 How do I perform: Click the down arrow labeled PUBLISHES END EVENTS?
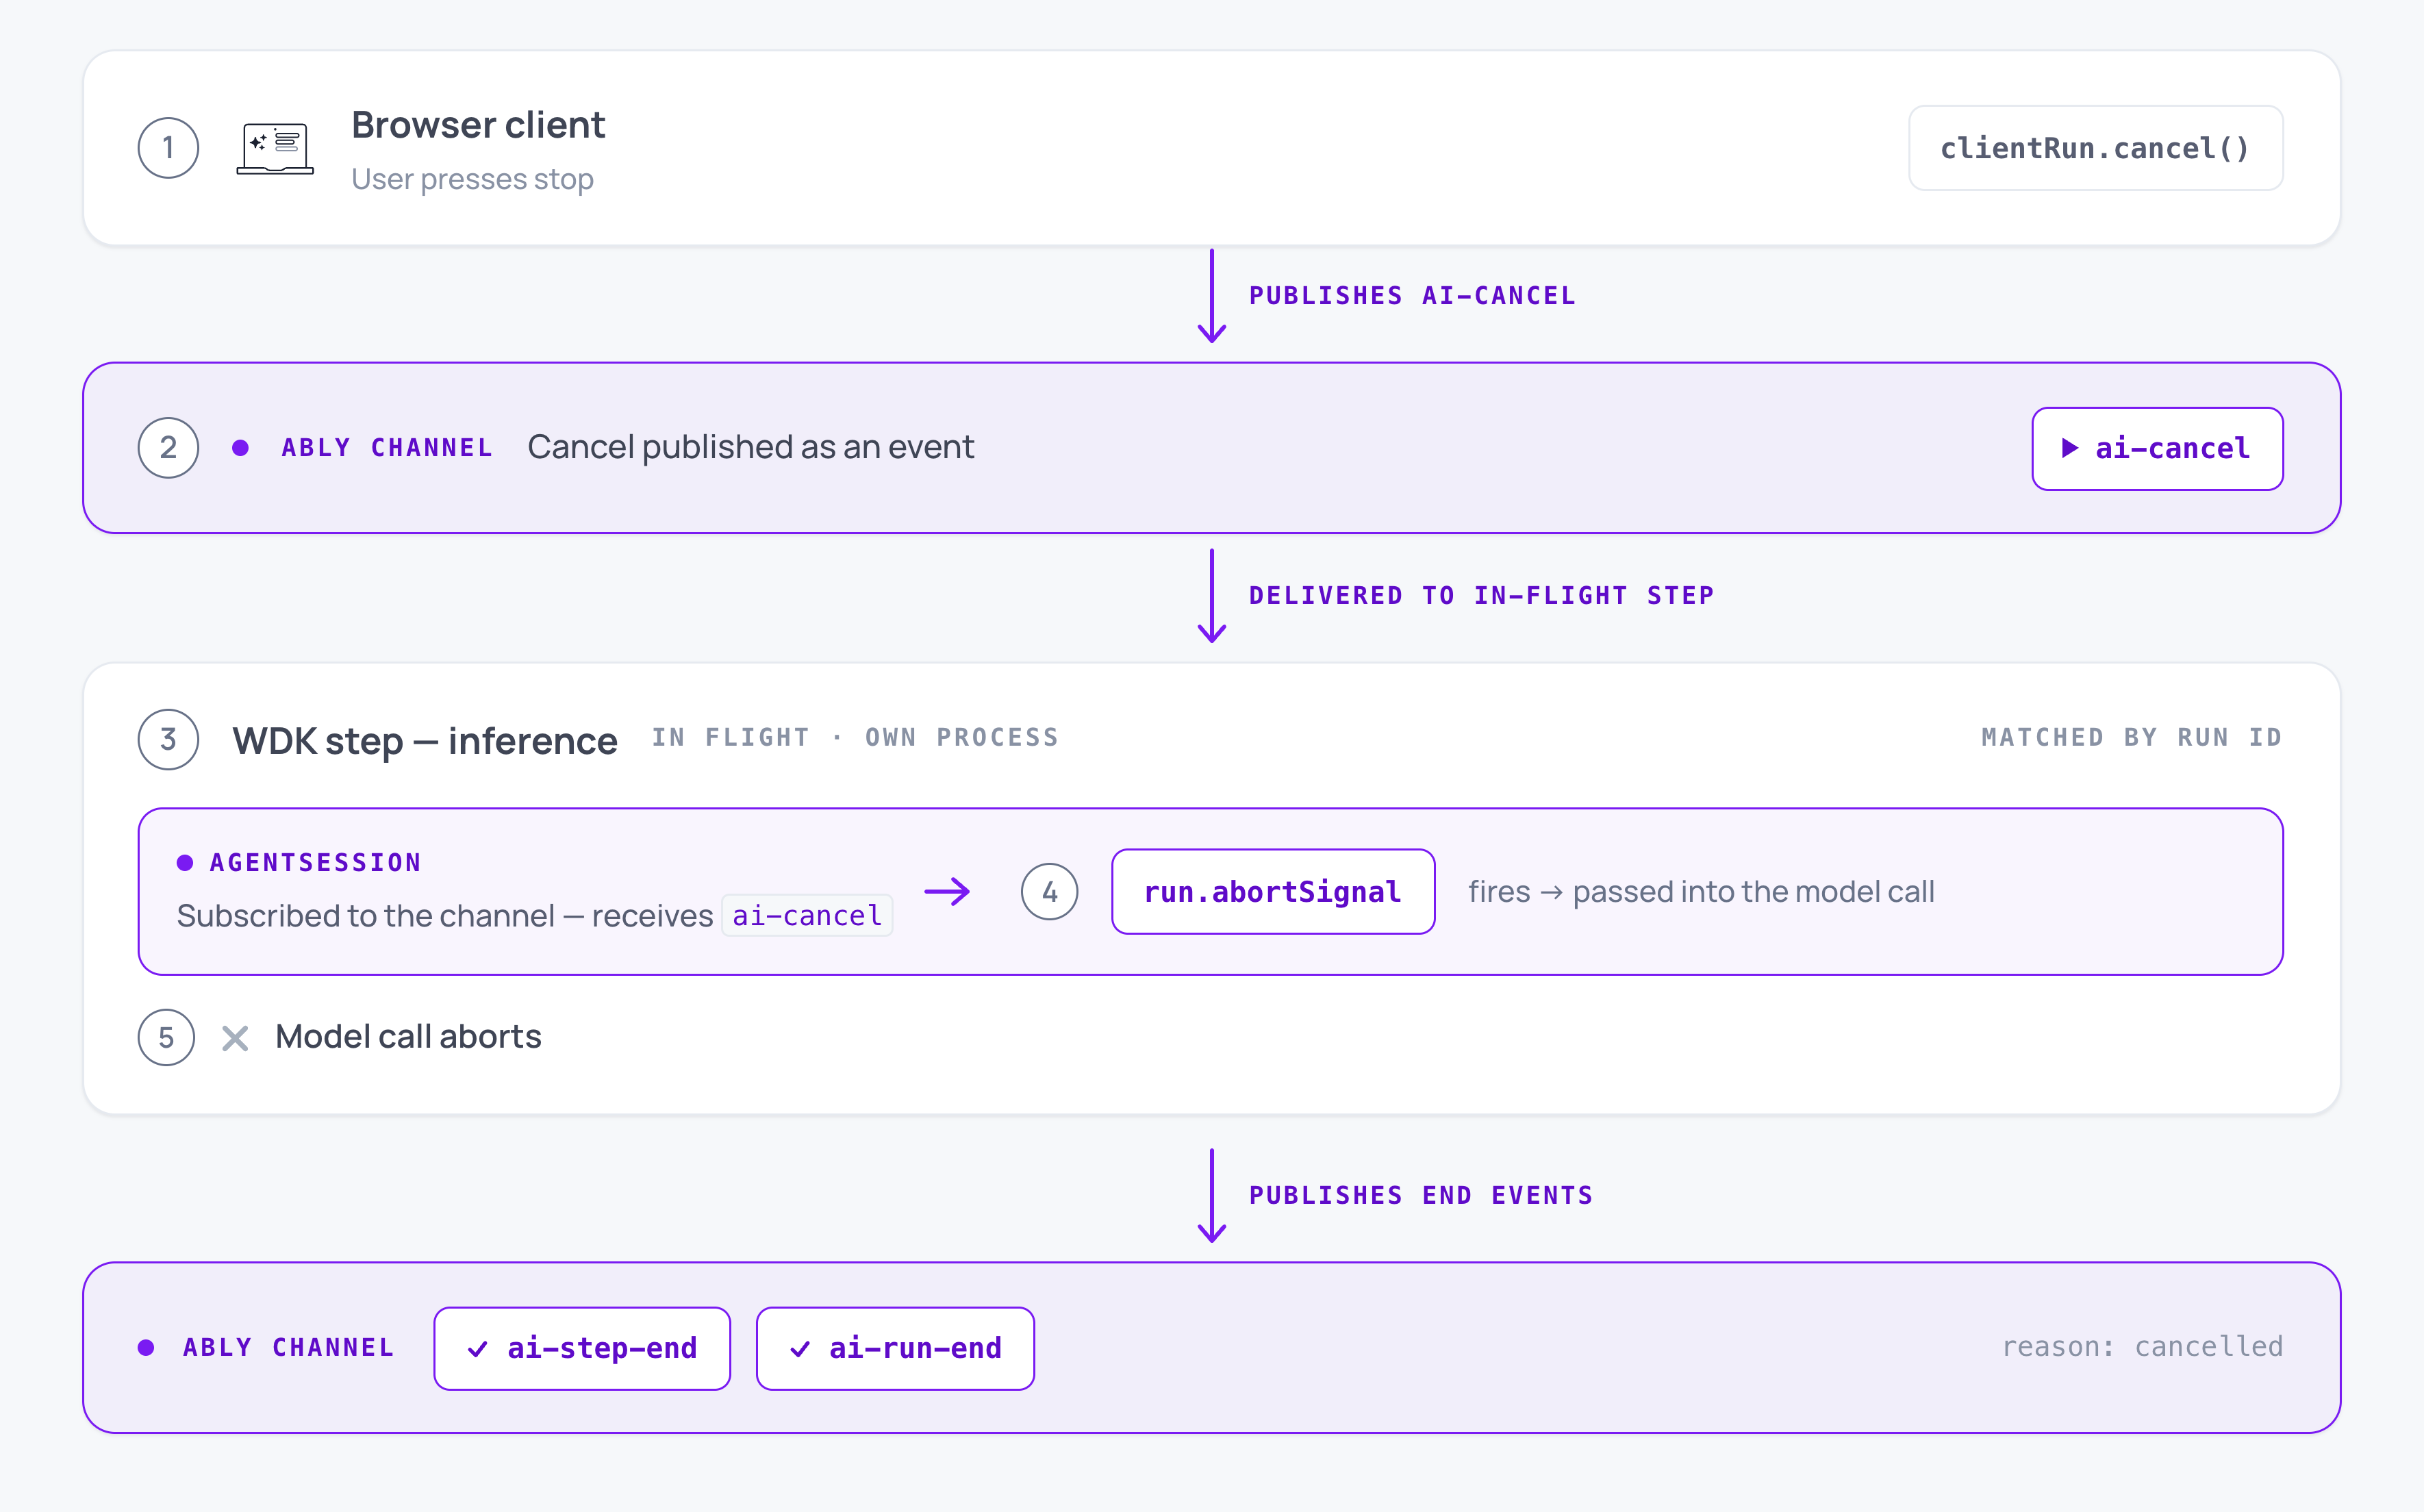1212,1196
